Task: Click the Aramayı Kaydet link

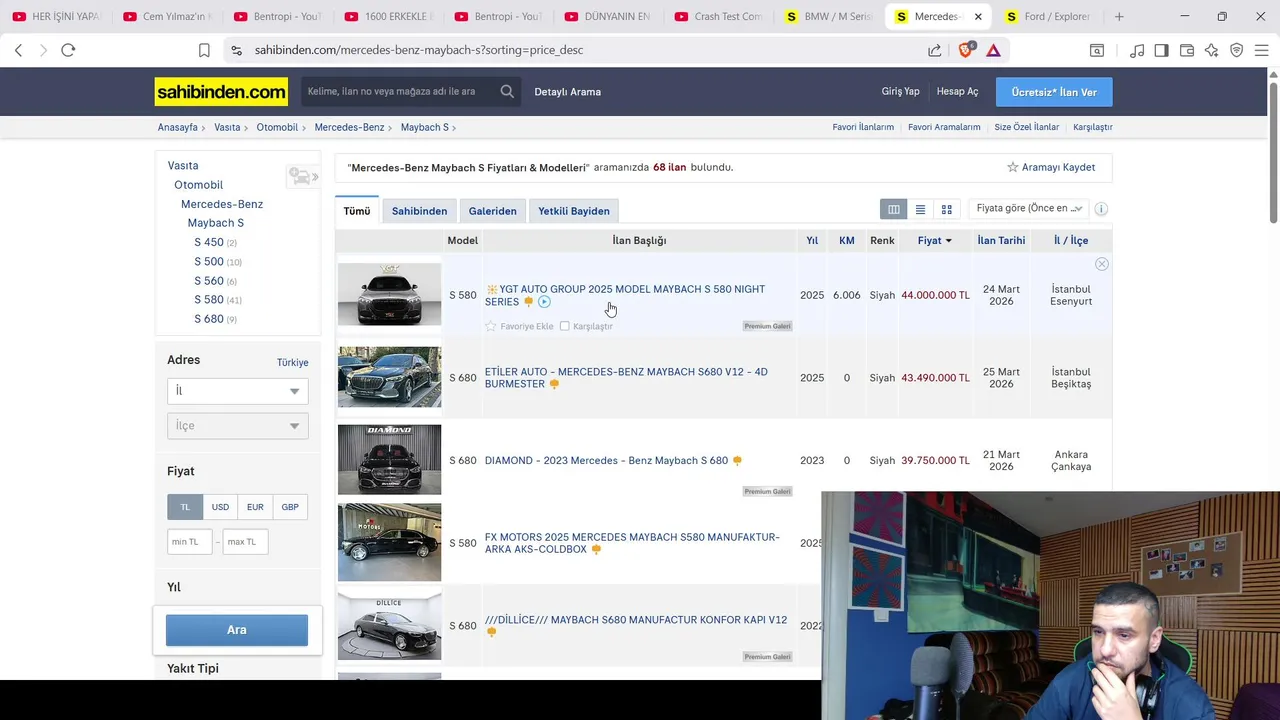Action: pyautogui.click(x=1058, y=167)
